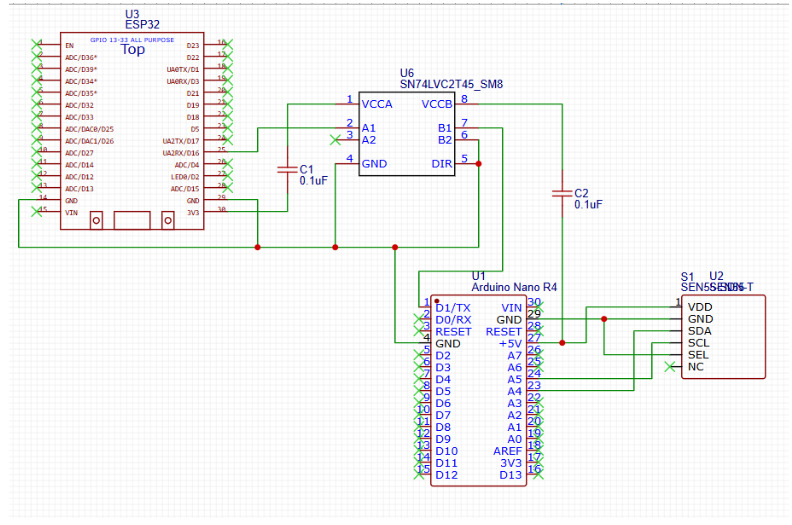The height and width of the screenshot is (525, 792).
Task: Click the no-connect marker on NC pin
Action: pyautogui.click(x=669, y=367)
